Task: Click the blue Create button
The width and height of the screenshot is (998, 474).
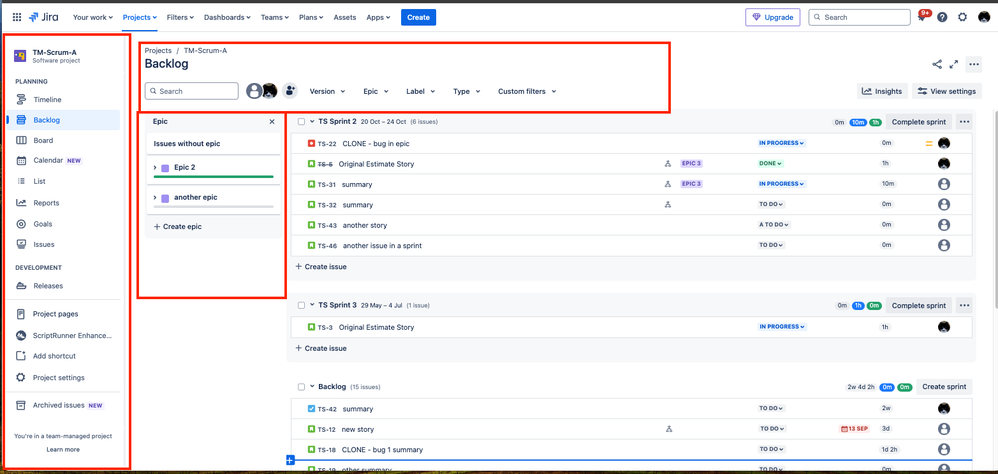Action: point(418,17)
